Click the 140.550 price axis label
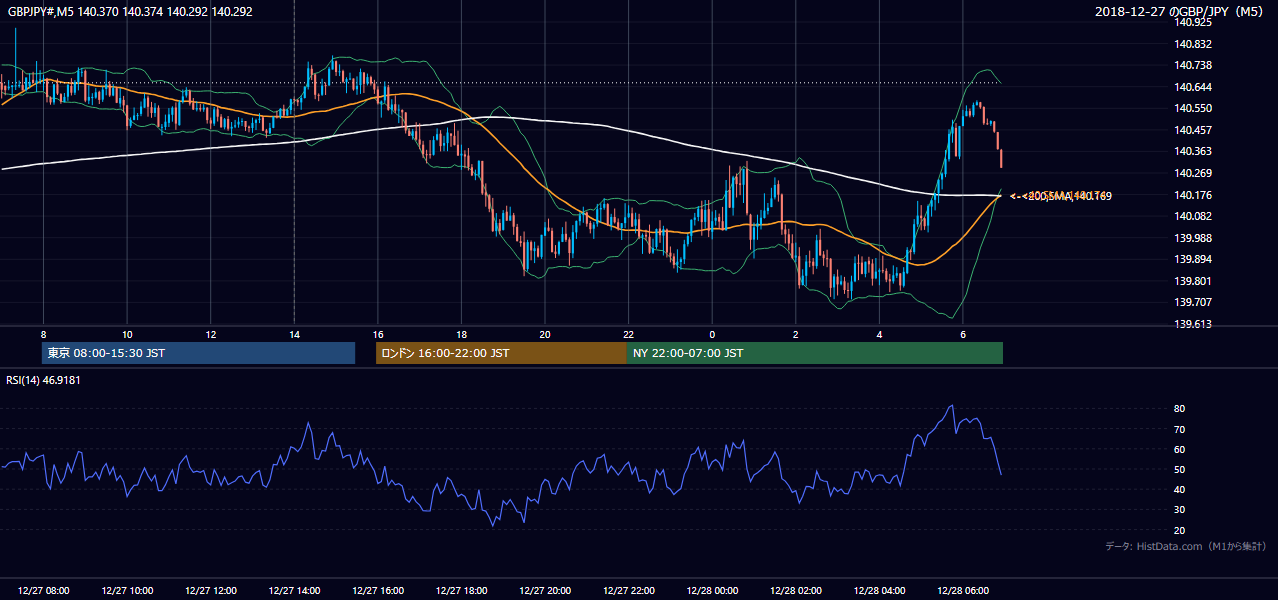1278x600 pixels. click(1192, 108)
